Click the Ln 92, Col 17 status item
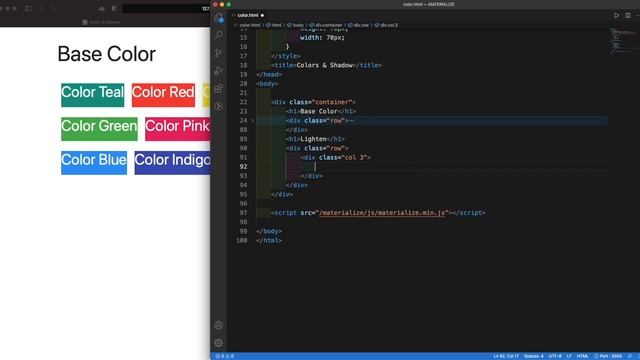Screen dimensions: 640x360 pyautogui.click(x=506, y=356)
